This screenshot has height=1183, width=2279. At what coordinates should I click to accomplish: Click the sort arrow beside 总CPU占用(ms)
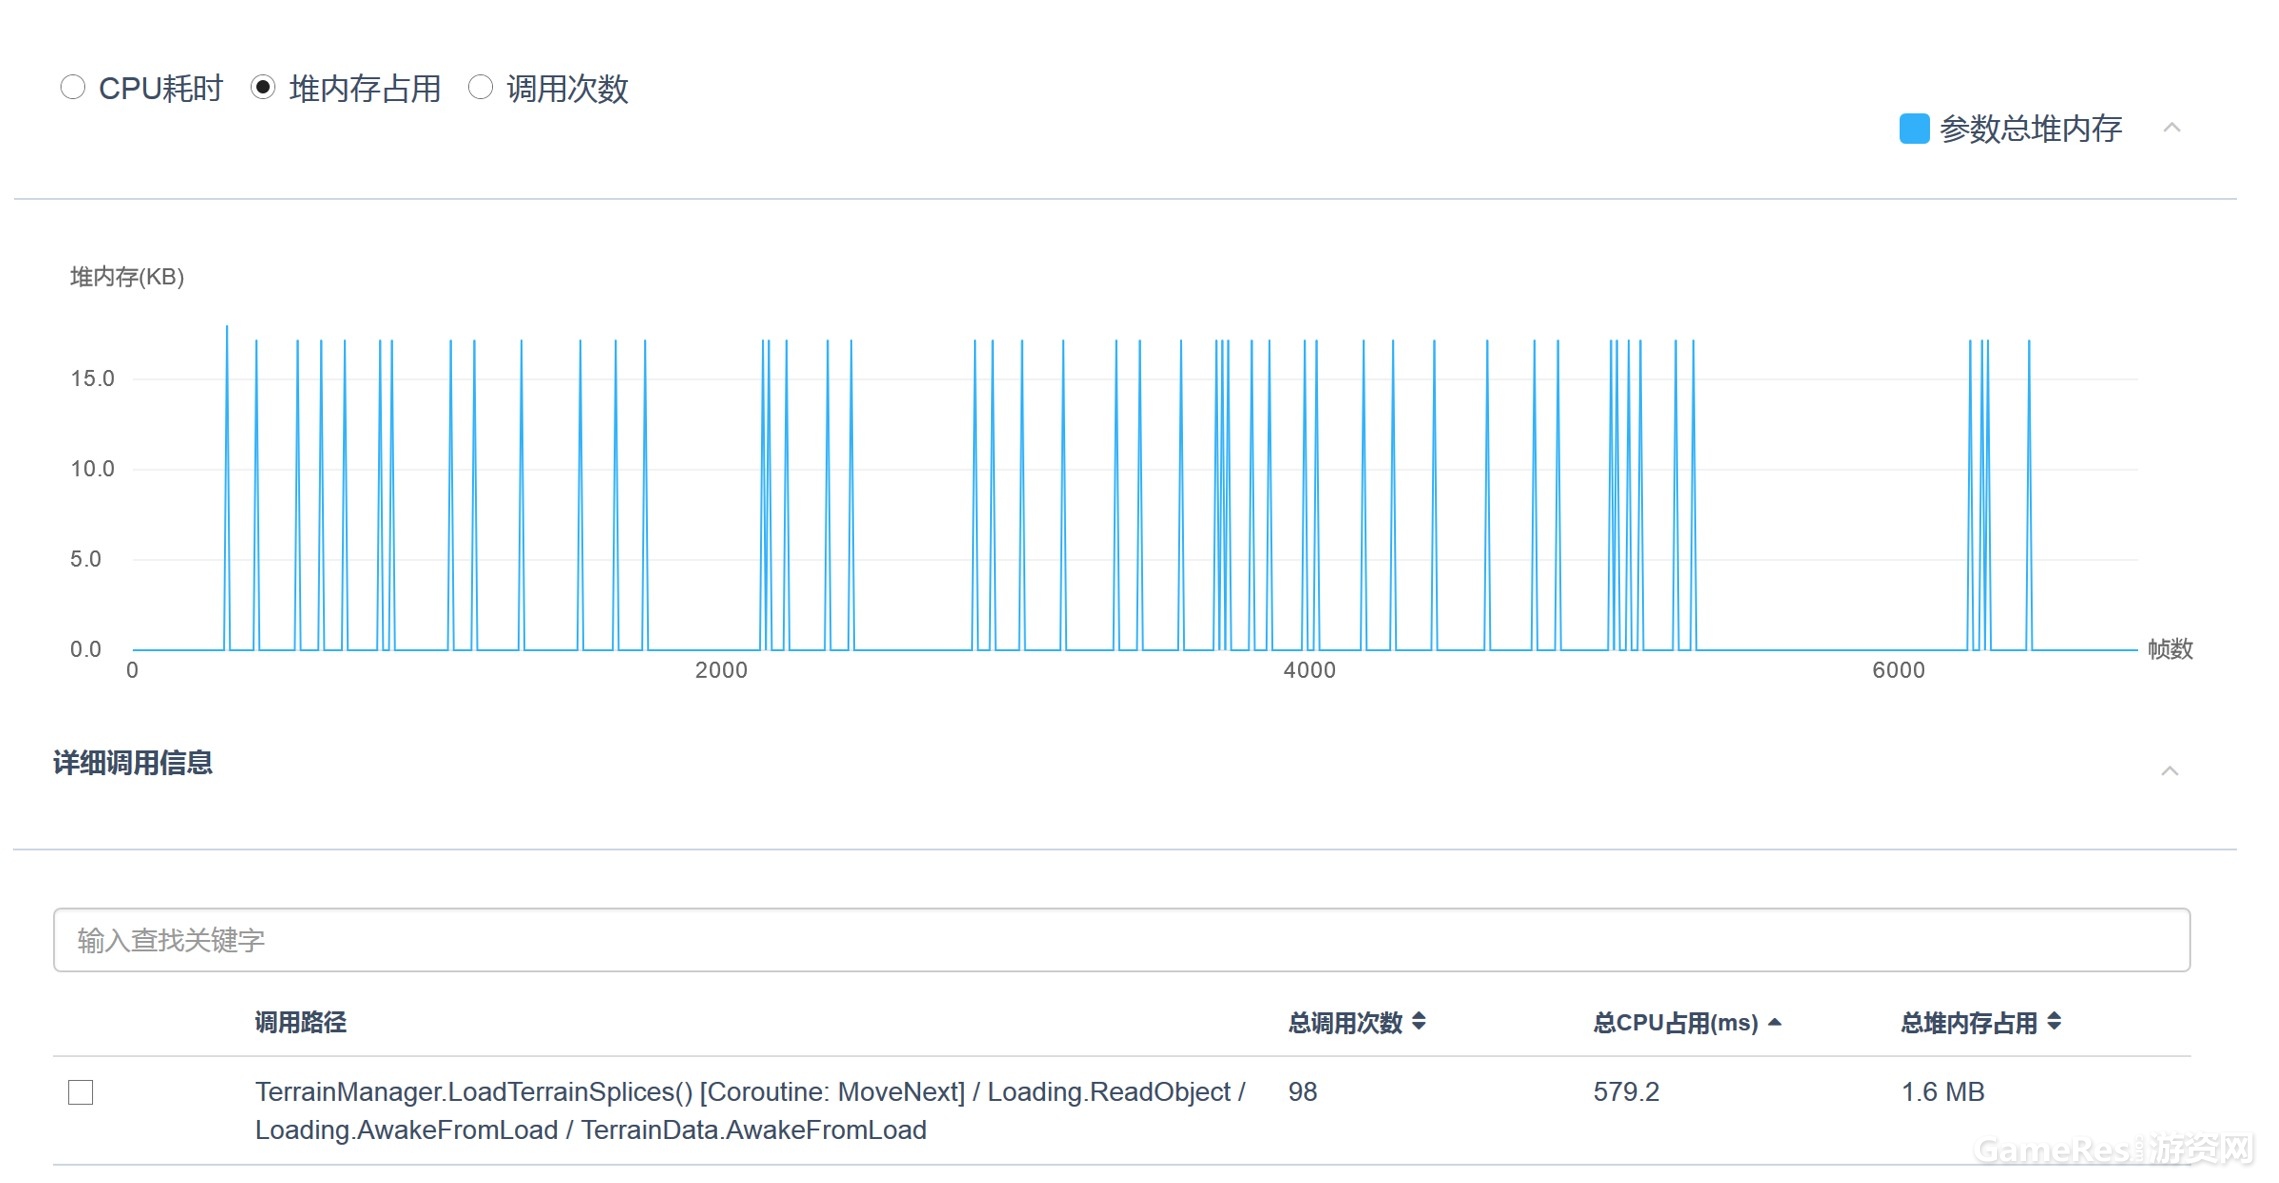1774,1022
